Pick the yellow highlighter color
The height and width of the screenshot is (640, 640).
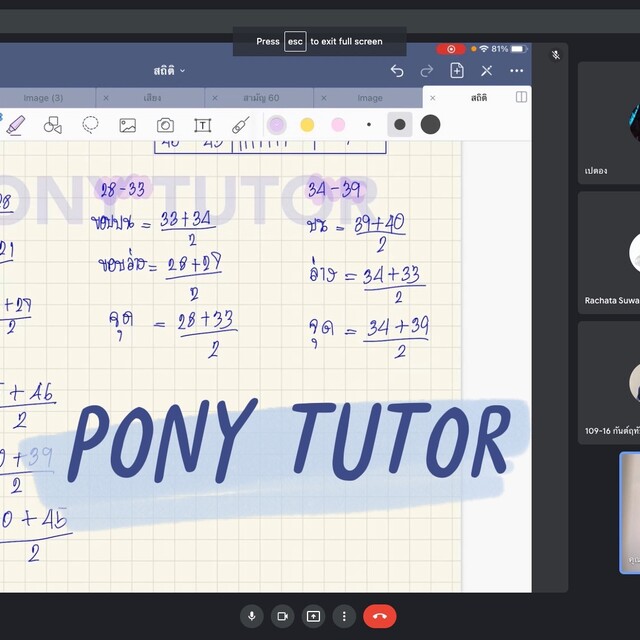(307, 125)
